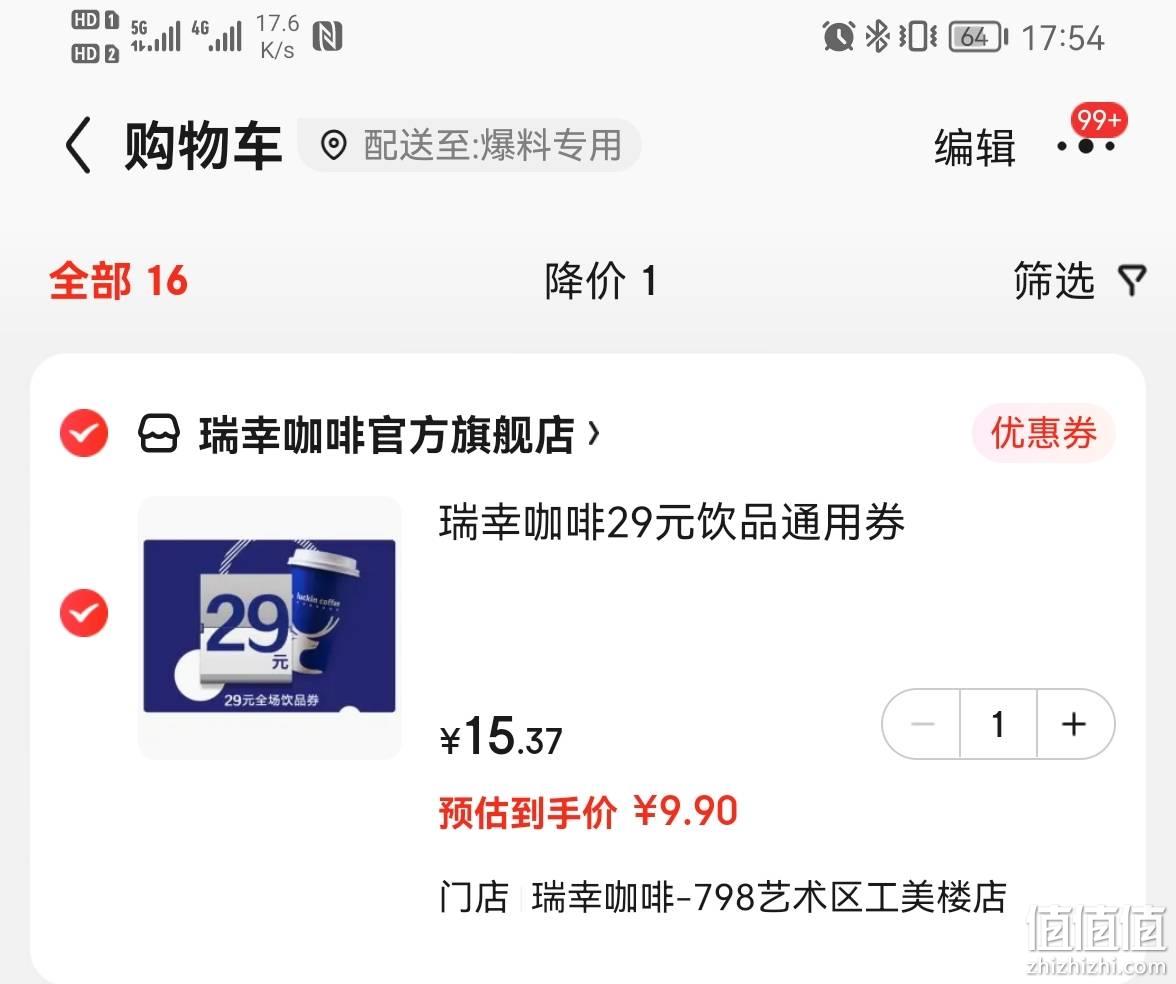The height and width of the screenshot is (984, 1176).
Task: Open the three-dot more menu with 99+ badge
Action: pyautogui.click(x=1086, y=146)
